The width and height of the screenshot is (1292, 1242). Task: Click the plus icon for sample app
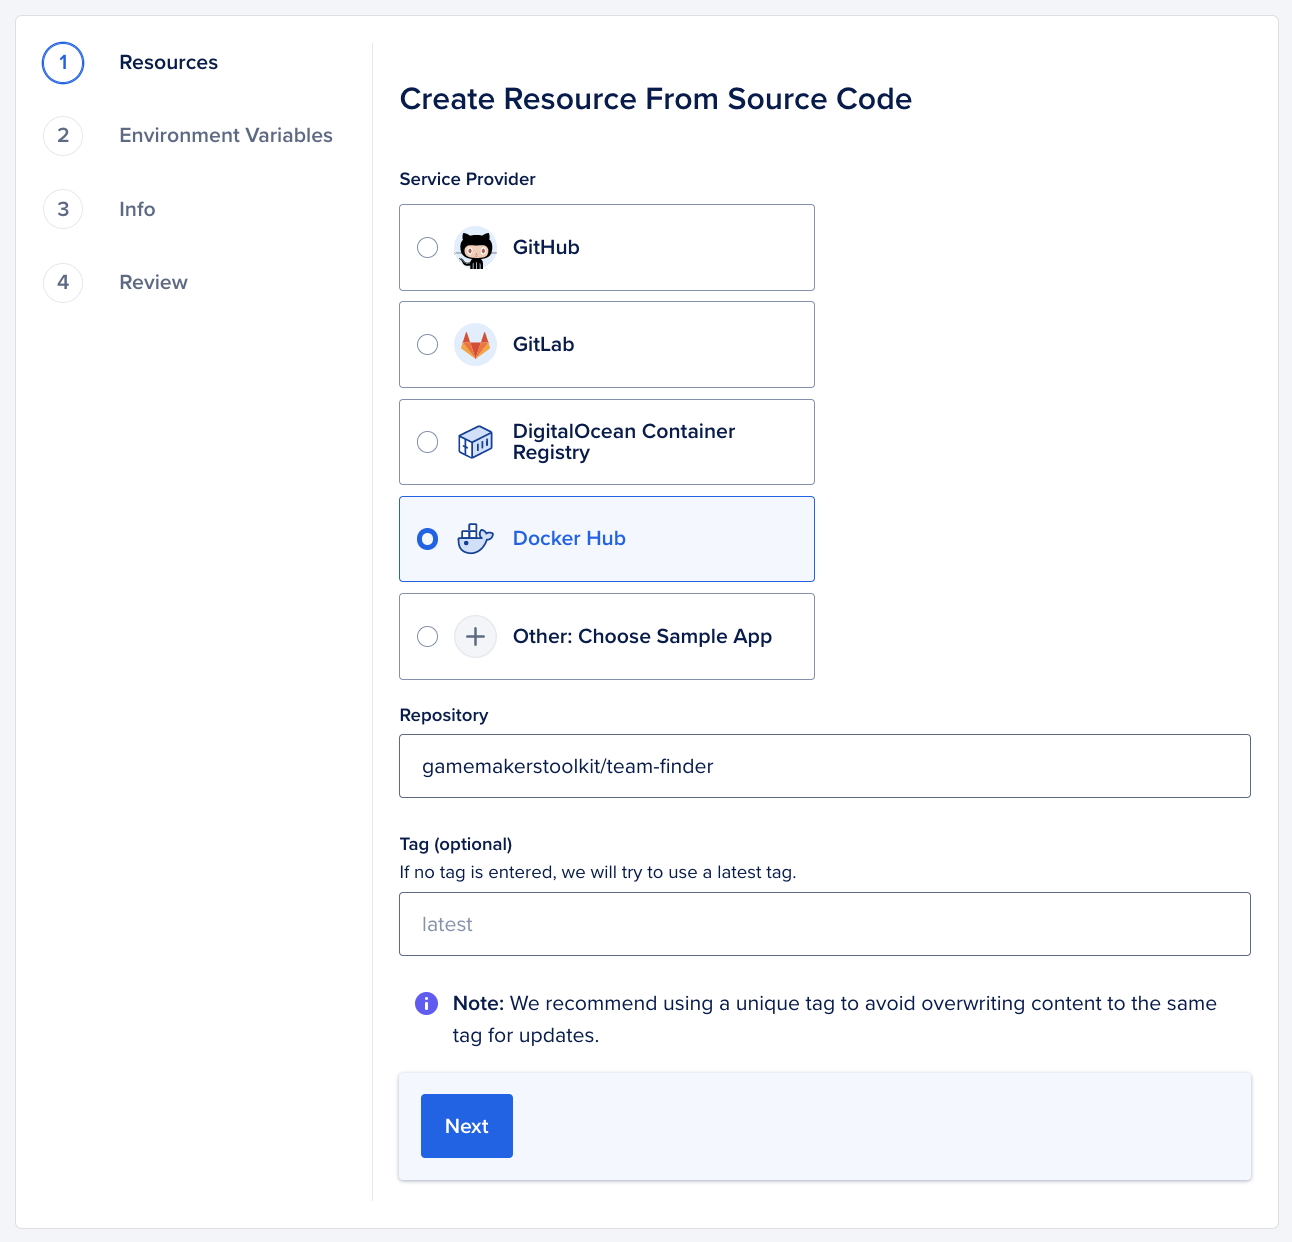pyautogui.click(x=475, y=636)
